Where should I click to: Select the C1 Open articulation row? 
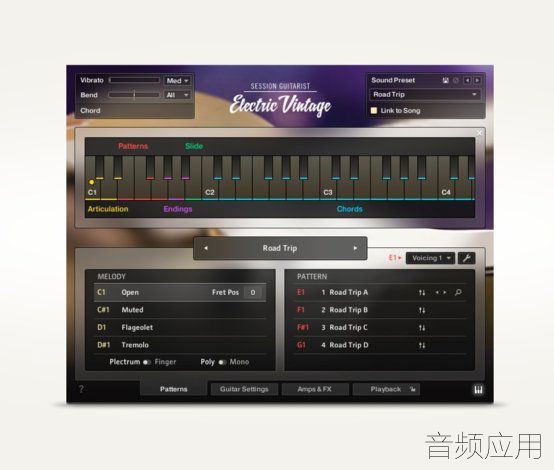tap(180, 292)
